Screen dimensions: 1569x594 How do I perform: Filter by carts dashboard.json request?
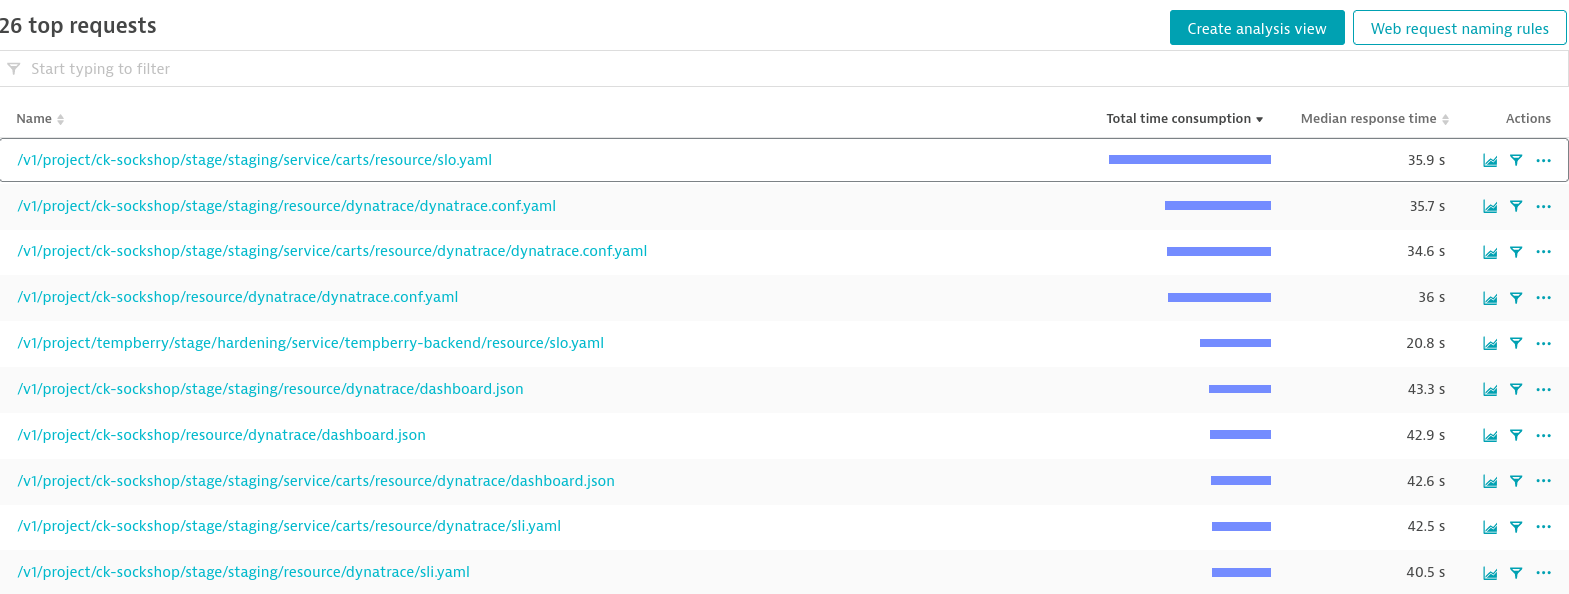pos(1516,482)
